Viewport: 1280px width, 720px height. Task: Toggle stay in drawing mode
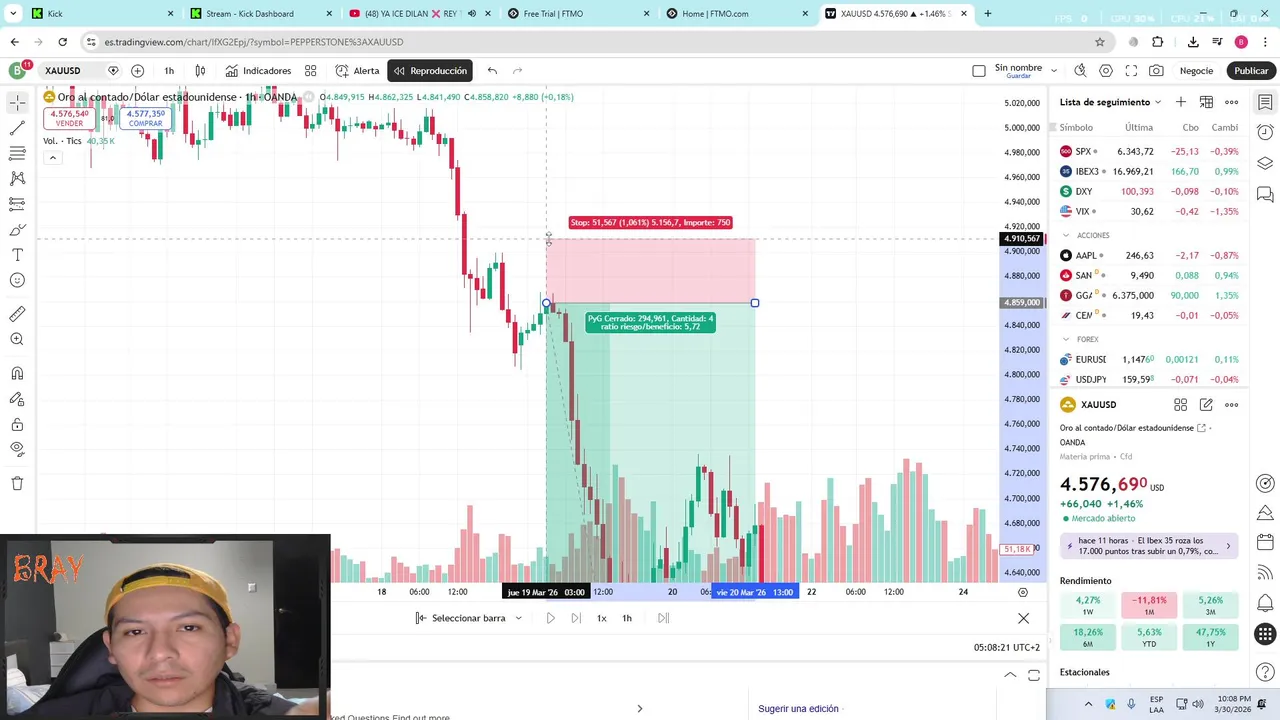click(17, 398)
